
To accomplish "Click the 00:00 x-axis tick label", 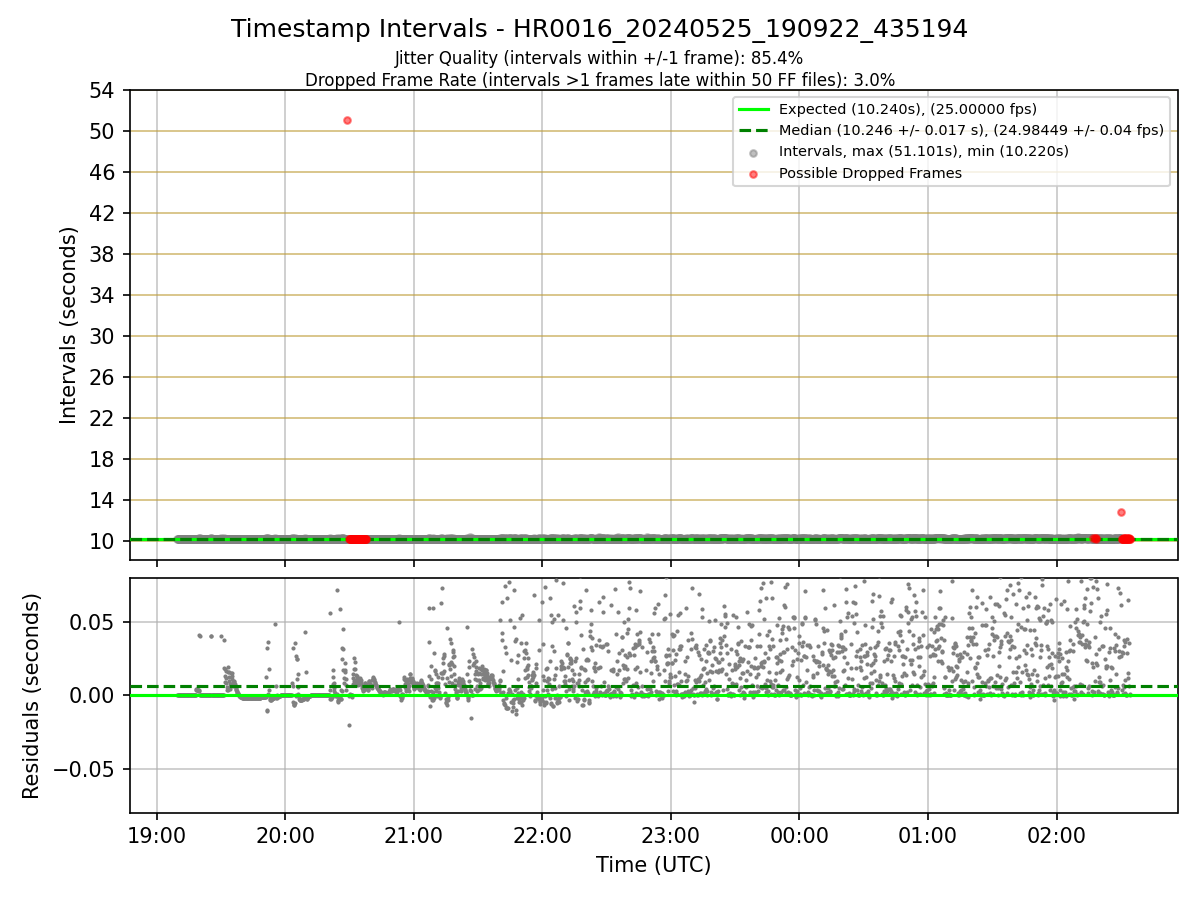I will coord(799,834).
